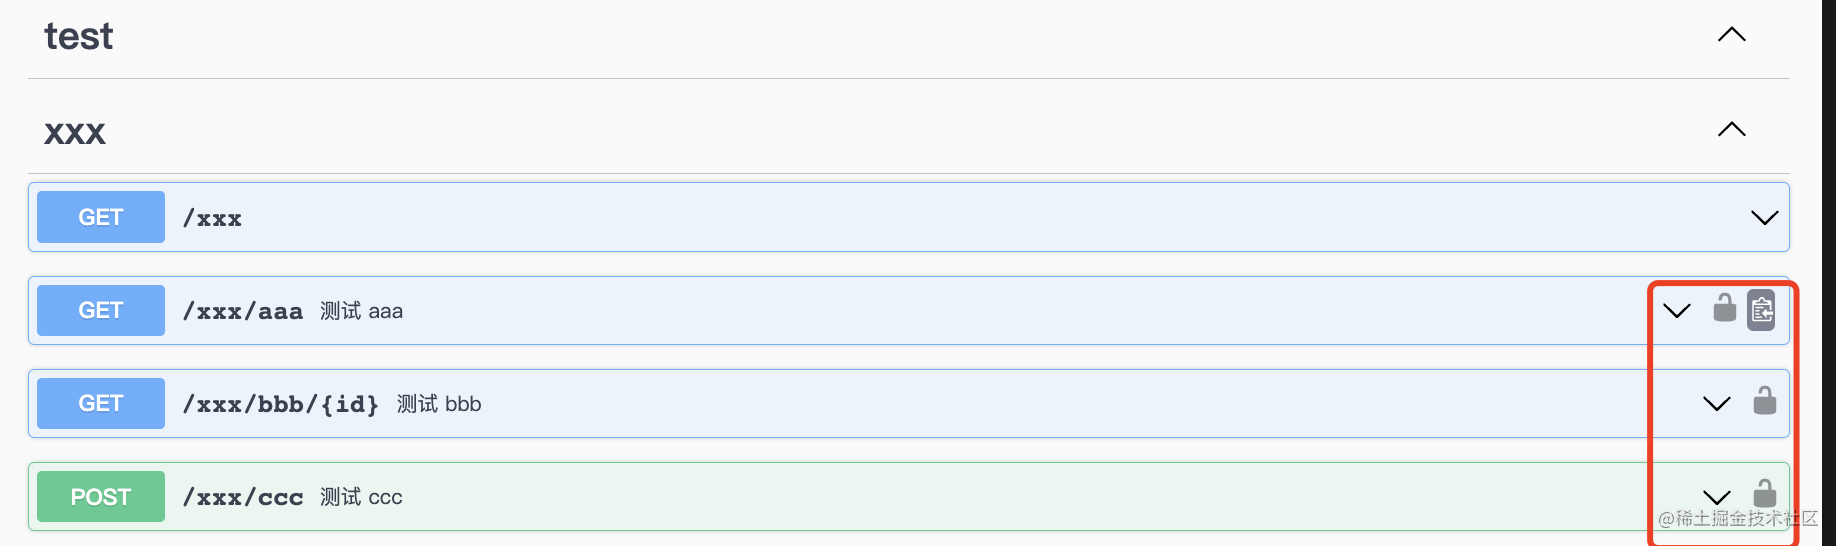The width and height of the screenshot is (1836, 546).
Task: Click the POST badge for /xxx/ccc
Action: (101, 496)
